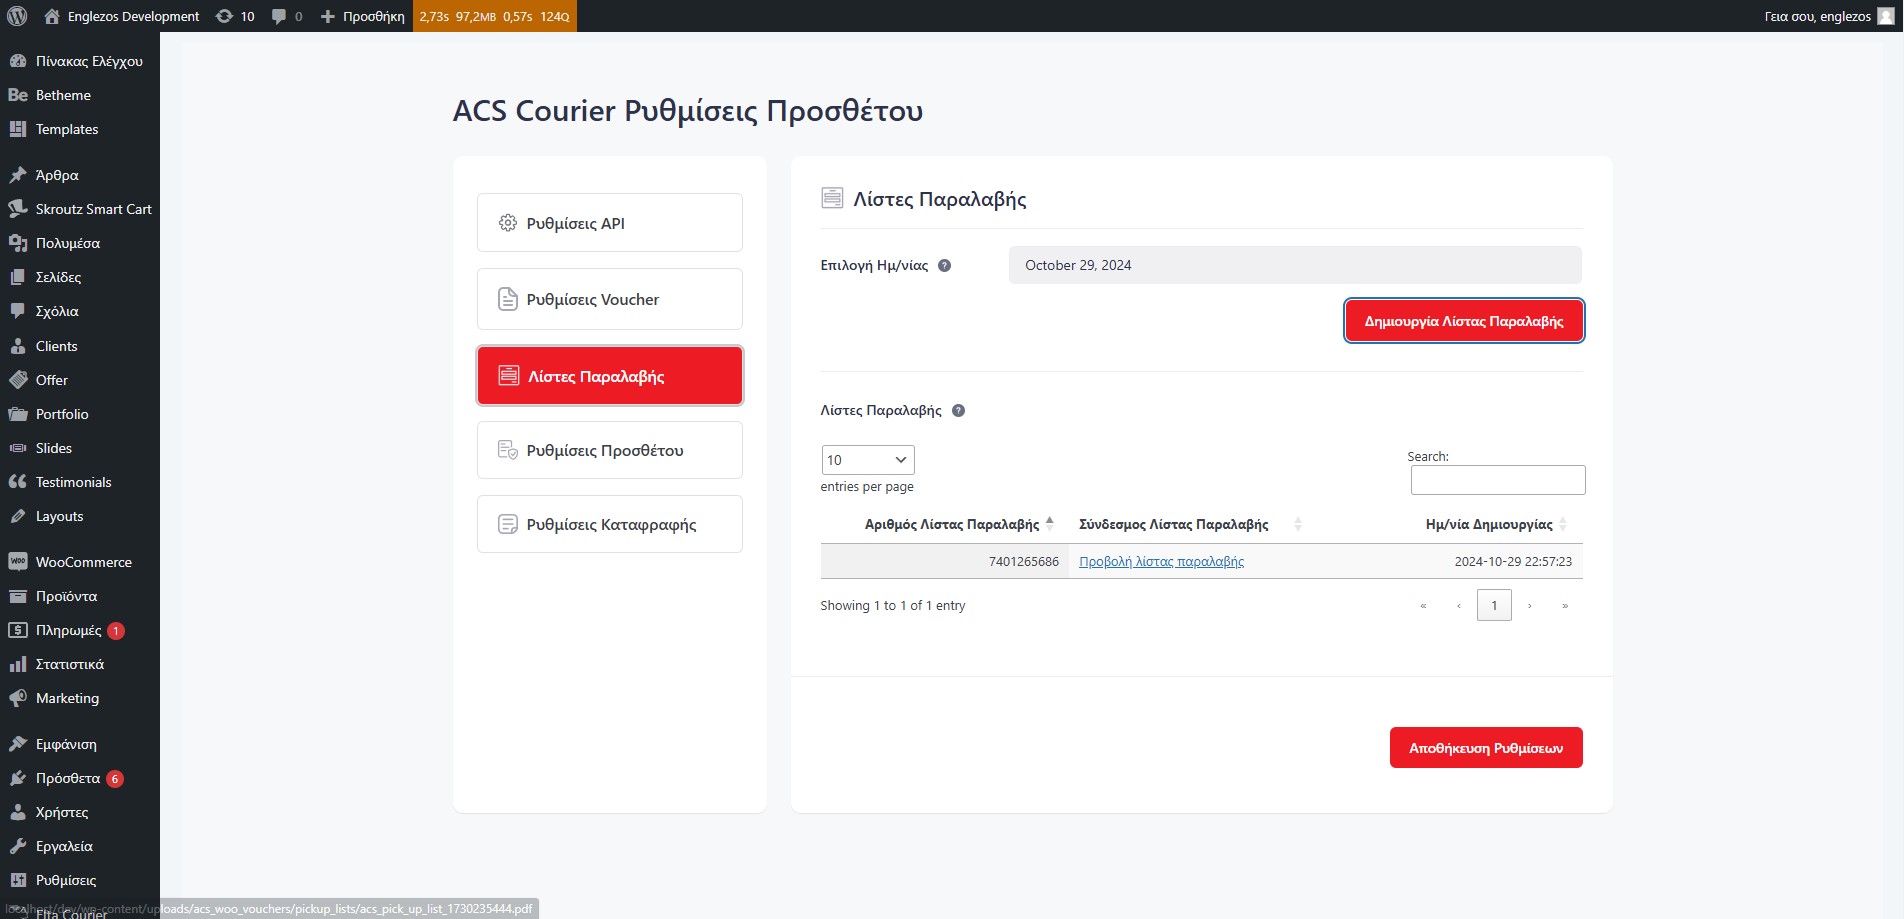The height and width of the screenshot is (919, 1904).
Task: Click the Layouts pencil icon
Action: click(18, 516)
